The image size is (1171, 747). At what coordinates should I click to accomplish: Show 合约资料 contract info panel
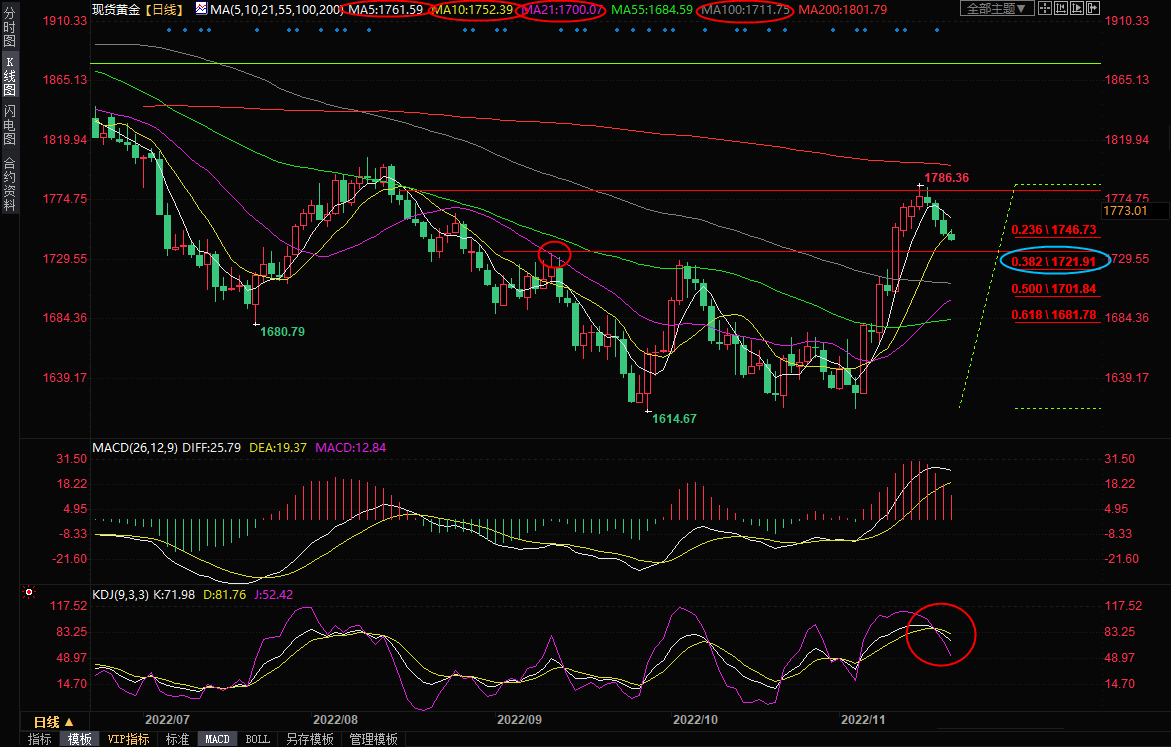9,184
